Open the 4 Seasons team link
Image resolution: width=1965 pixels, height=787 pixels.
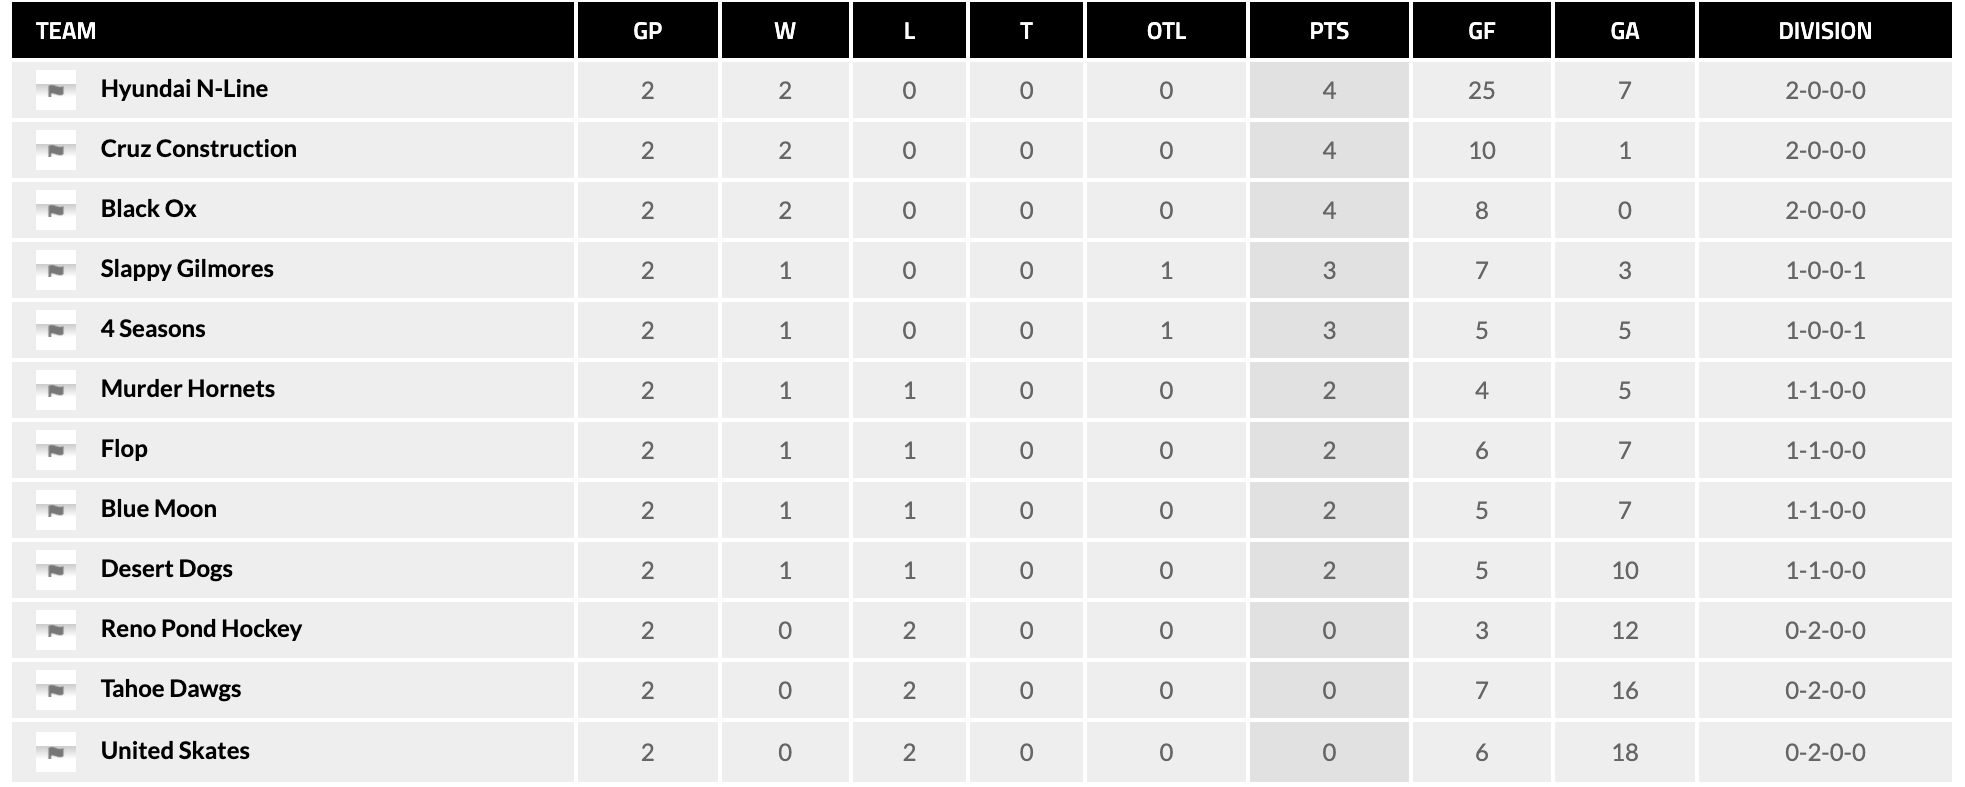(x=153, y=329)
